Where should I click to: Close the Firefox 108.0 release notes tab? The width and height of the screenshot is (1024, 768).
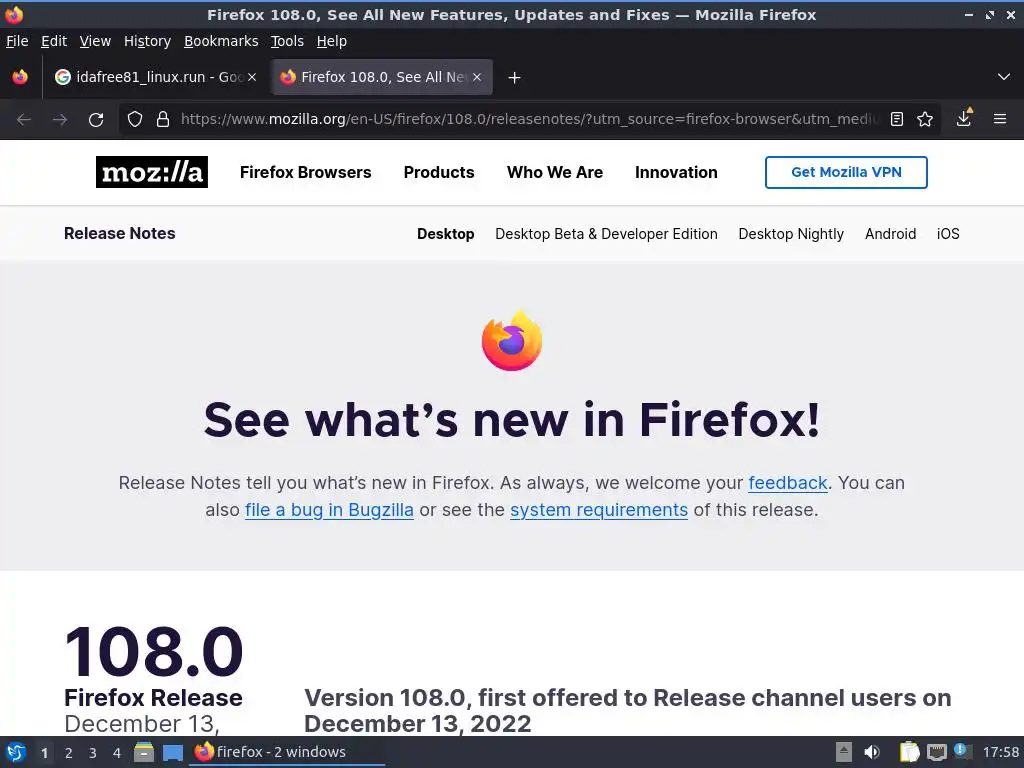[x=477, y=77]
